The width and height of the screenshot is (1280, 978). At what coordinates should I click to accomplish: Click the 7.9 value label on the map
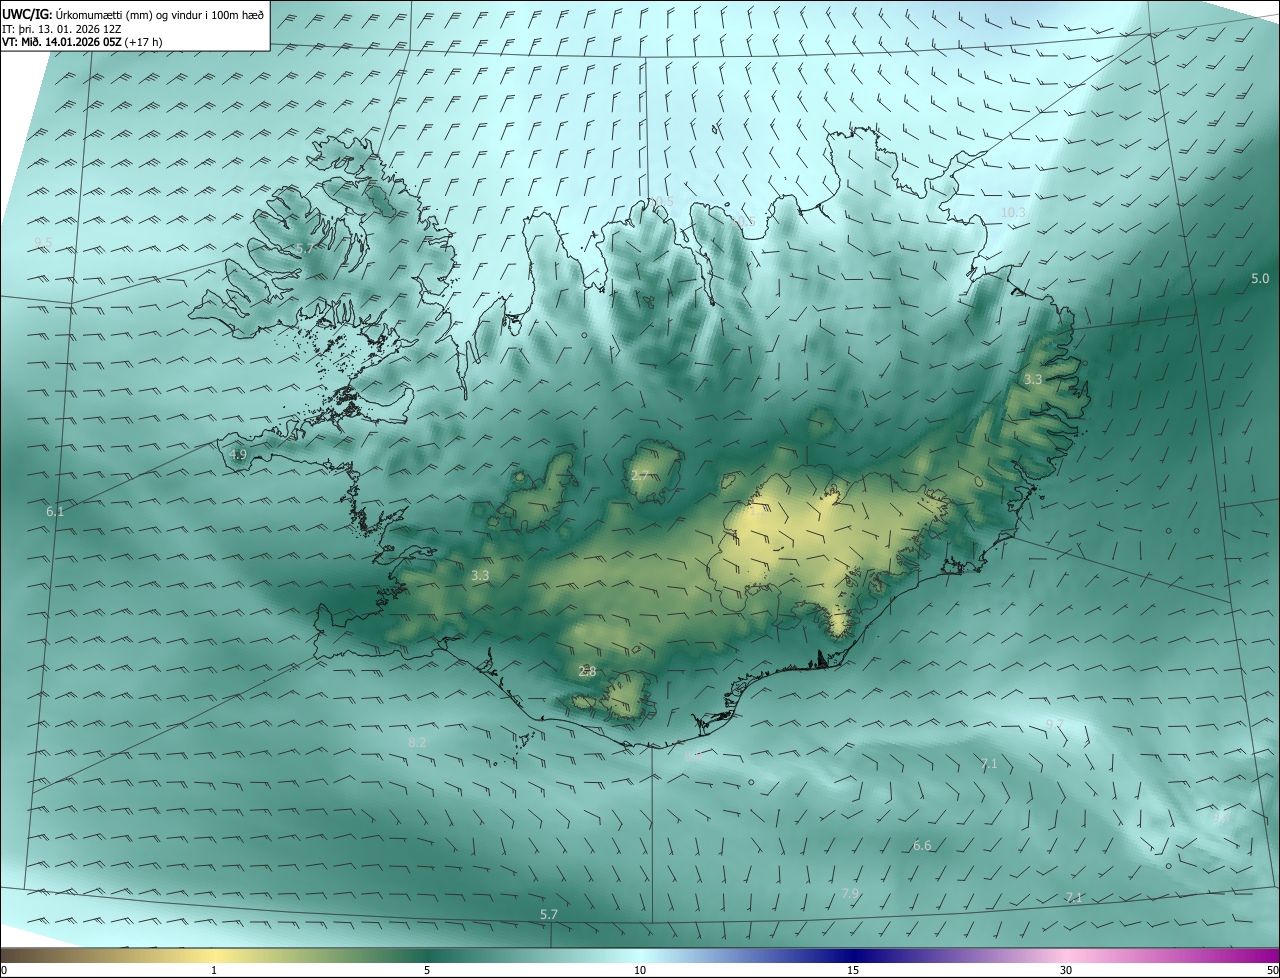[850, 892]
